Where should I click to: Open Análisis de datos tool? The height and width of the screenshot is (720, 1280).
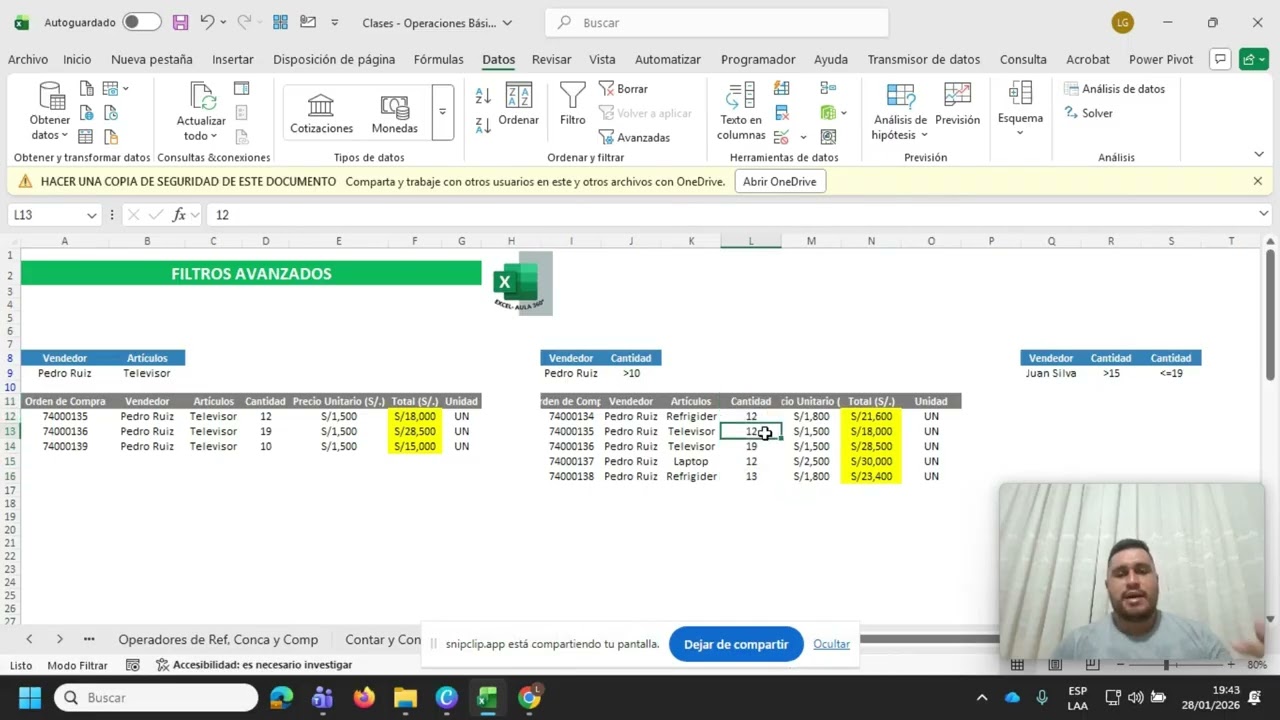coord(1114,89)
